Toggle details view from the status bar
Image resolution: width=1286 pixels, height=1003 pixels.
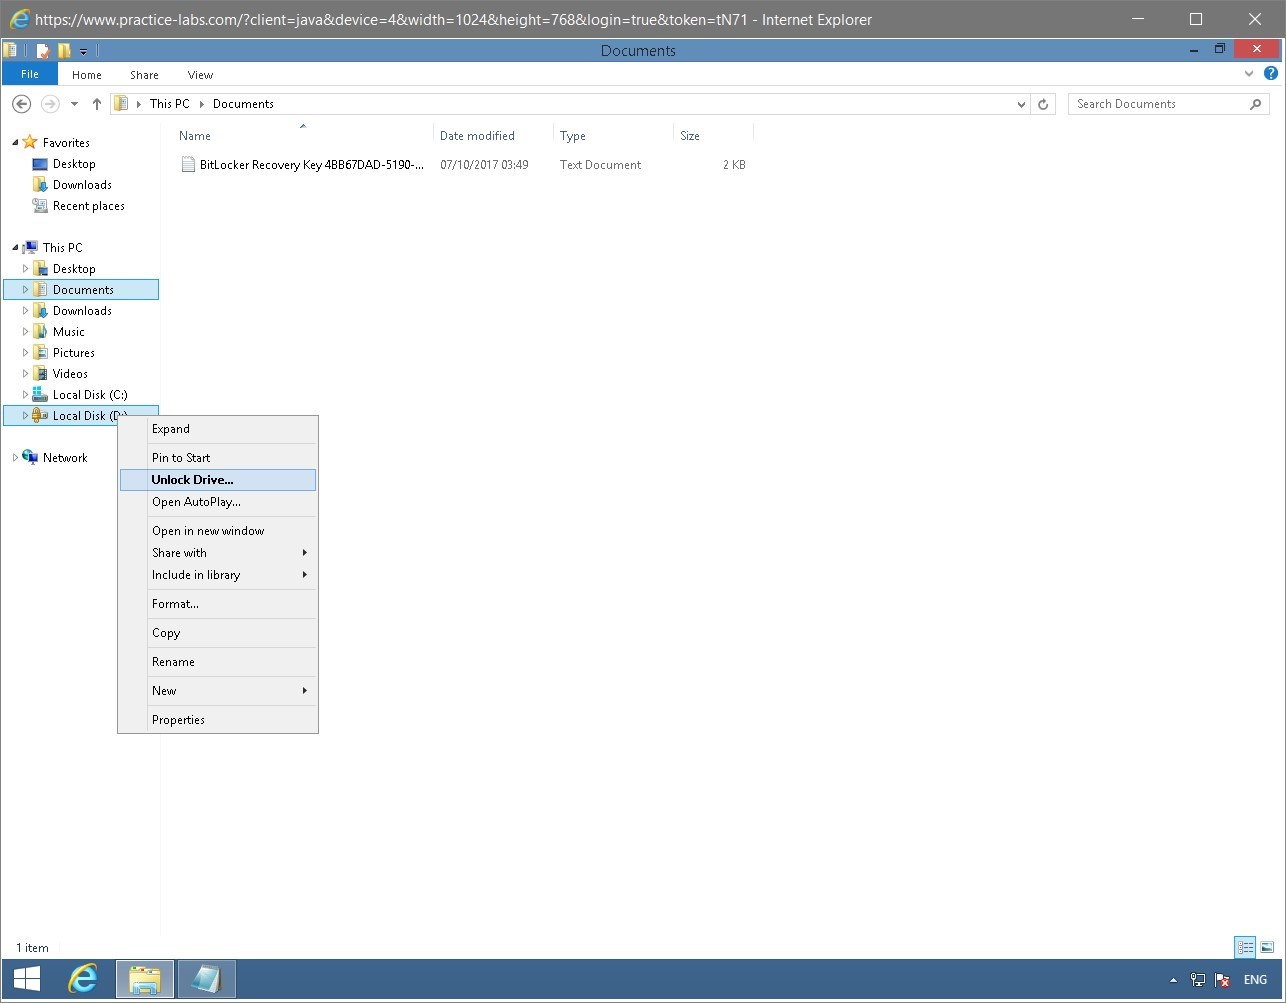(x=1244, y=947)
